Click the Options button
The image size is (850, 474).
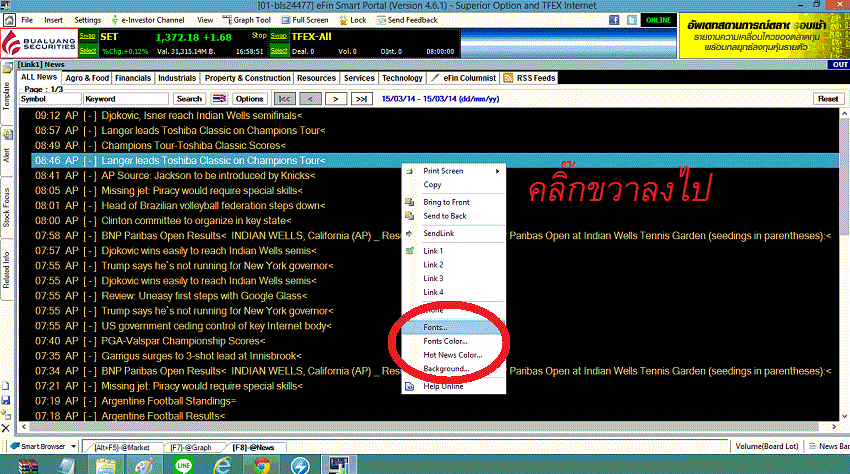(249, 99)
